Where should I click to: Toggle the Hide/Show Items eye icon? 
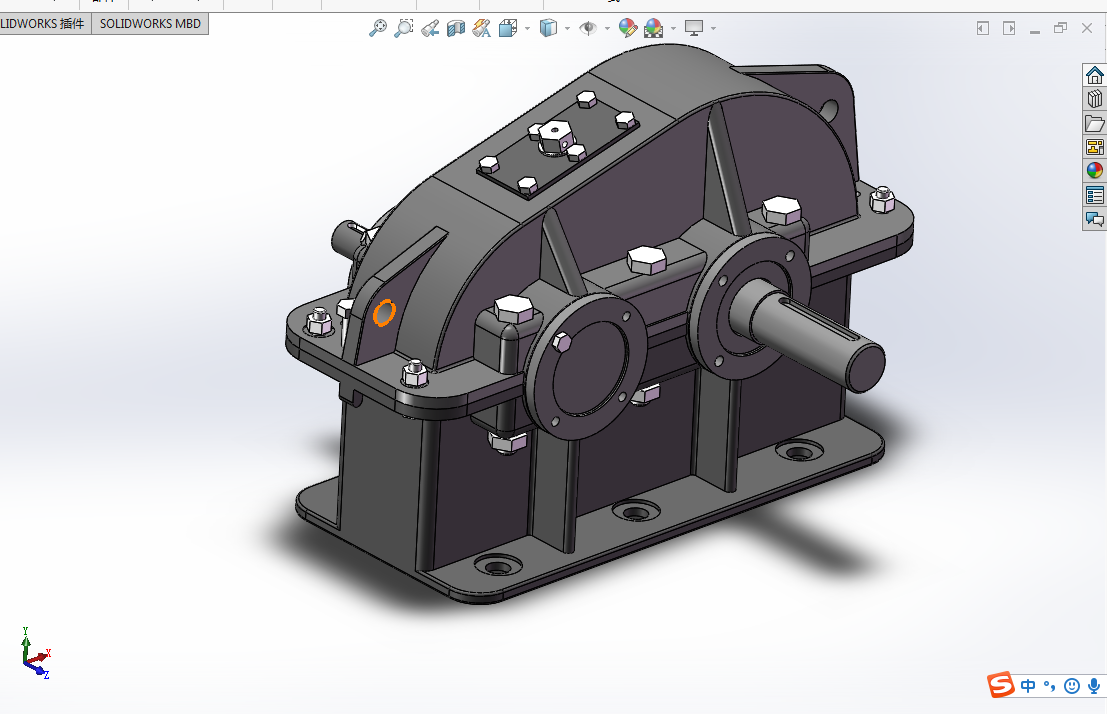tap(587, 28)
